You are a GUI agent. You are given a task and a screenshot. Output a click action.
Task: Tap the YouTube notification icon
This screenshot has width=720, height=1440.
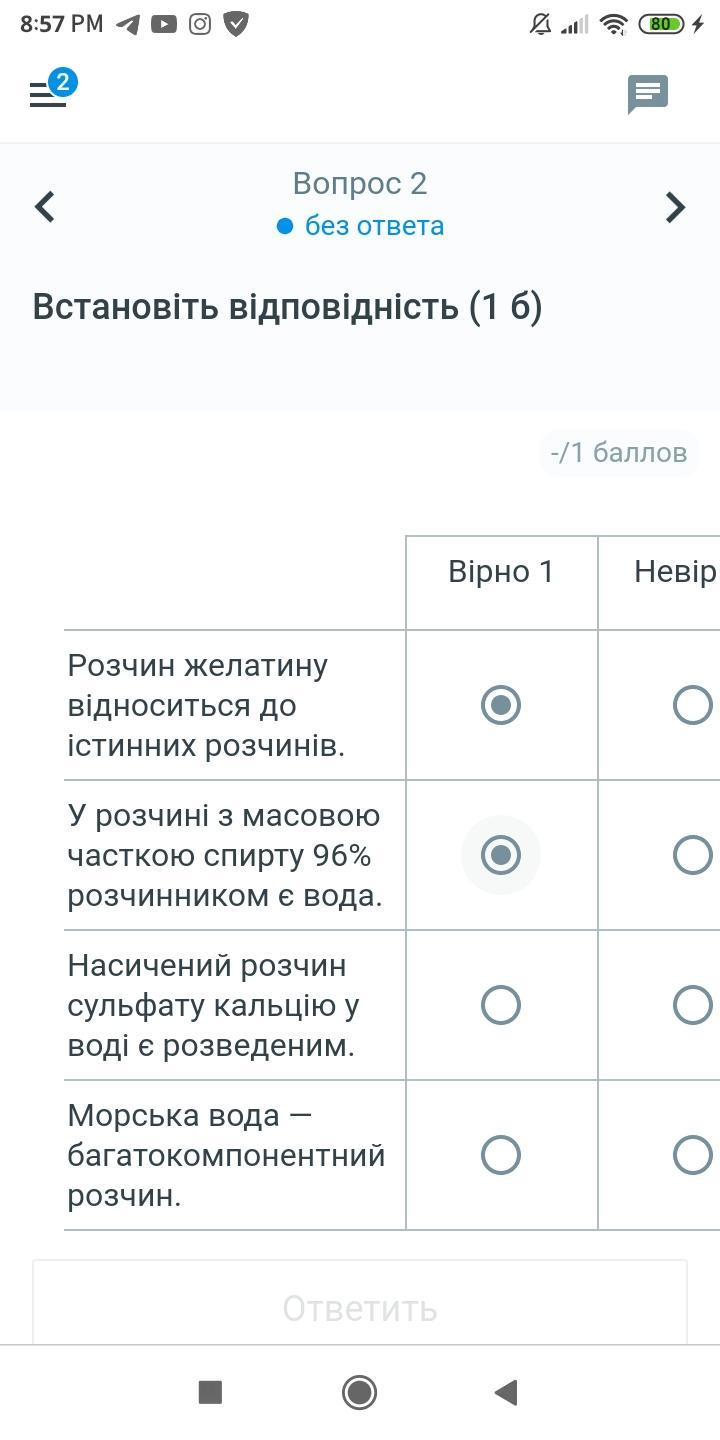click(x=164, y=24)
